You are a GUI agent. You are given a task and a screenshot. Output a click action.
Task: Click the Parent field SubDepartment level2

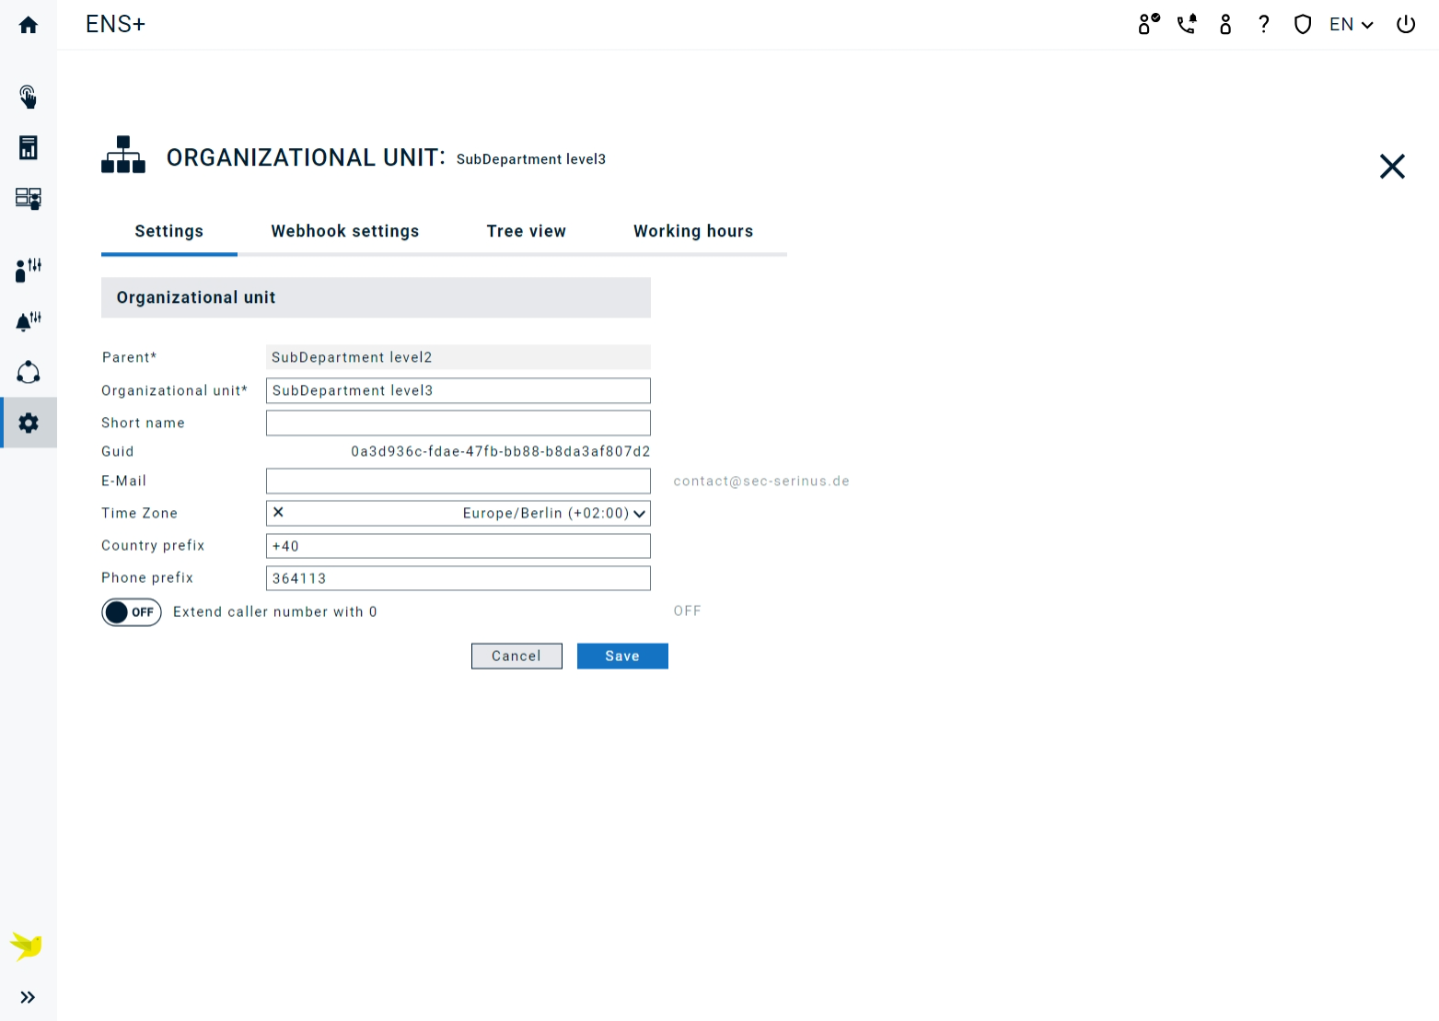pyautogui.click(x=458, y=357)
